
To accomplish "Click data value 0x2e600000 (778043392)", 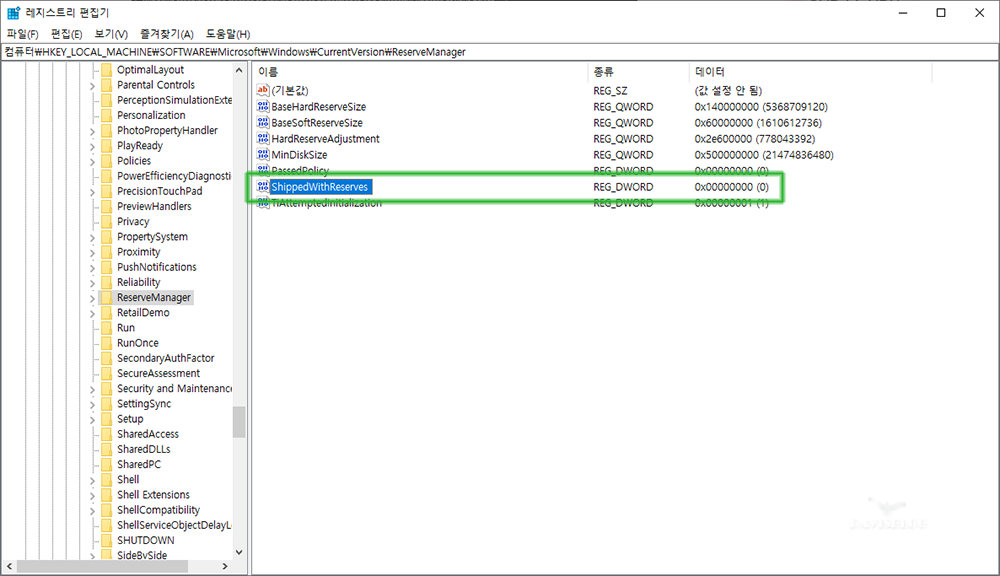I will 754,138.
